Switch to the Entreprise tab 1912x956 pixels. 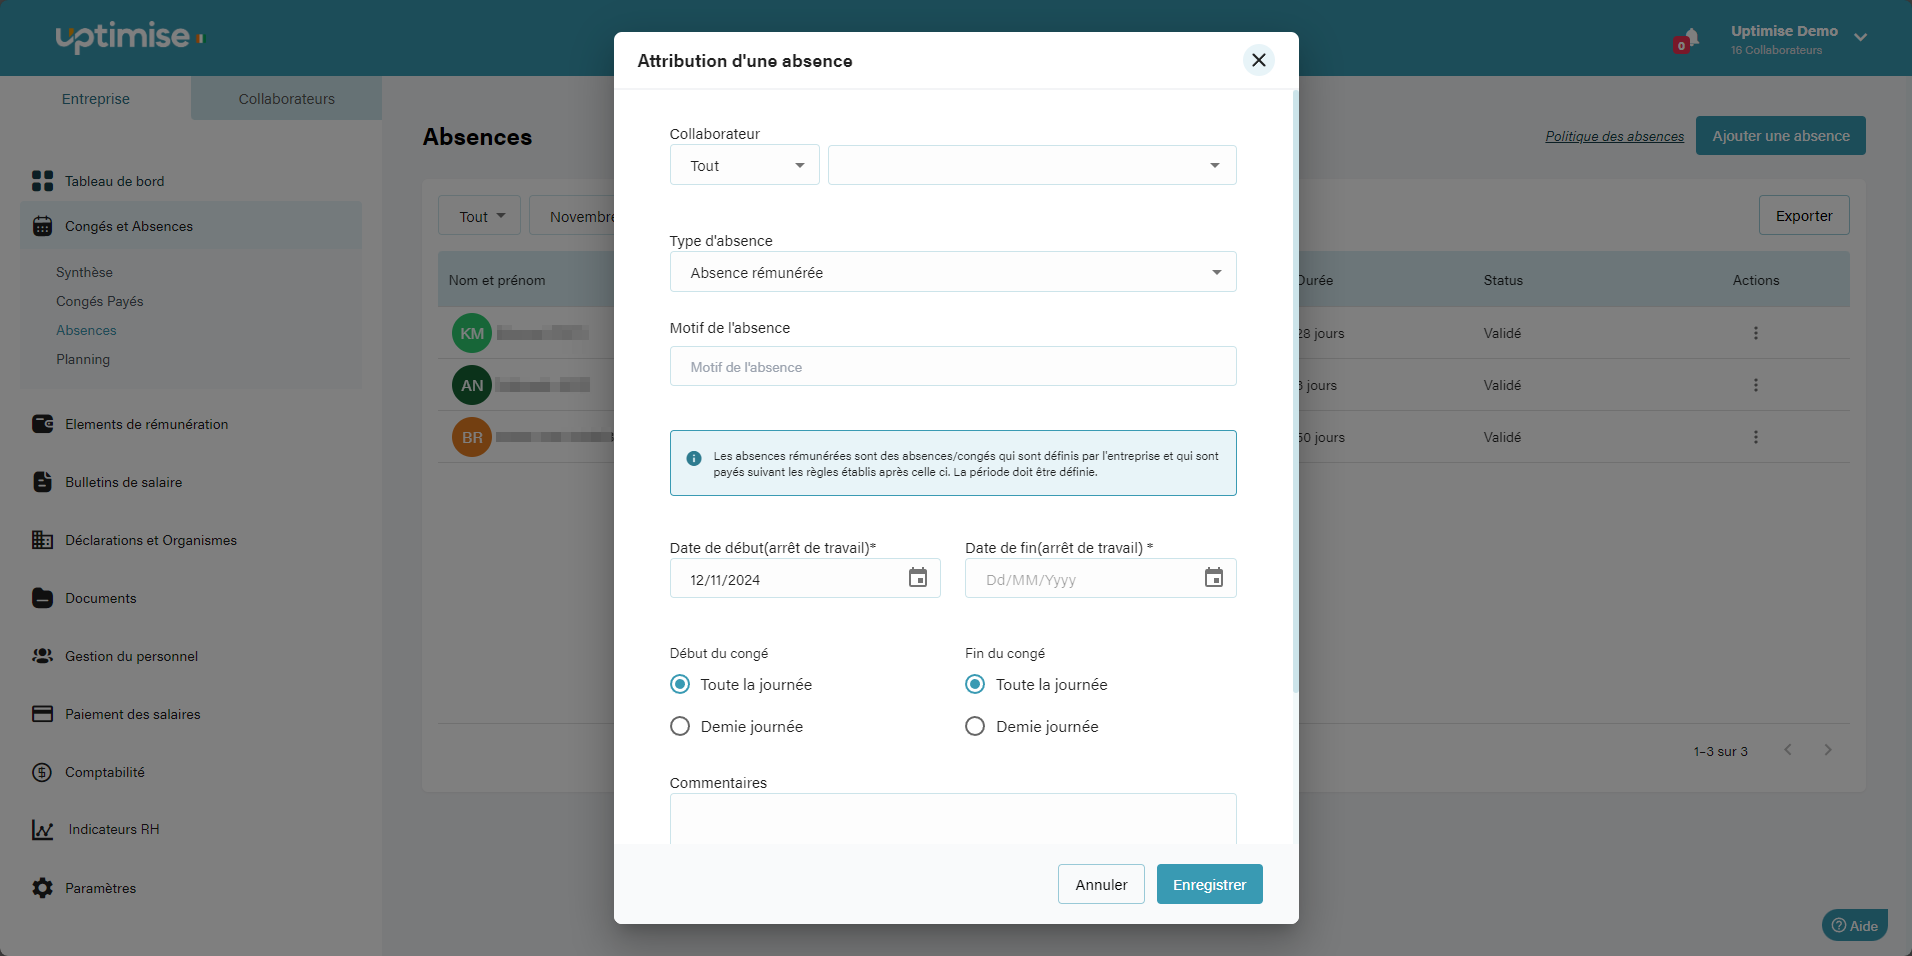96,98
